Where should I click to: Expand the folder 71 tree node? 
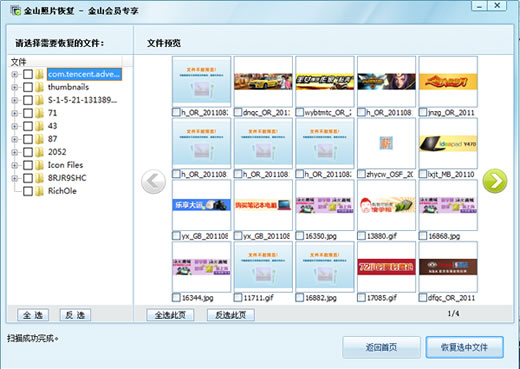(x=14, y=113)
